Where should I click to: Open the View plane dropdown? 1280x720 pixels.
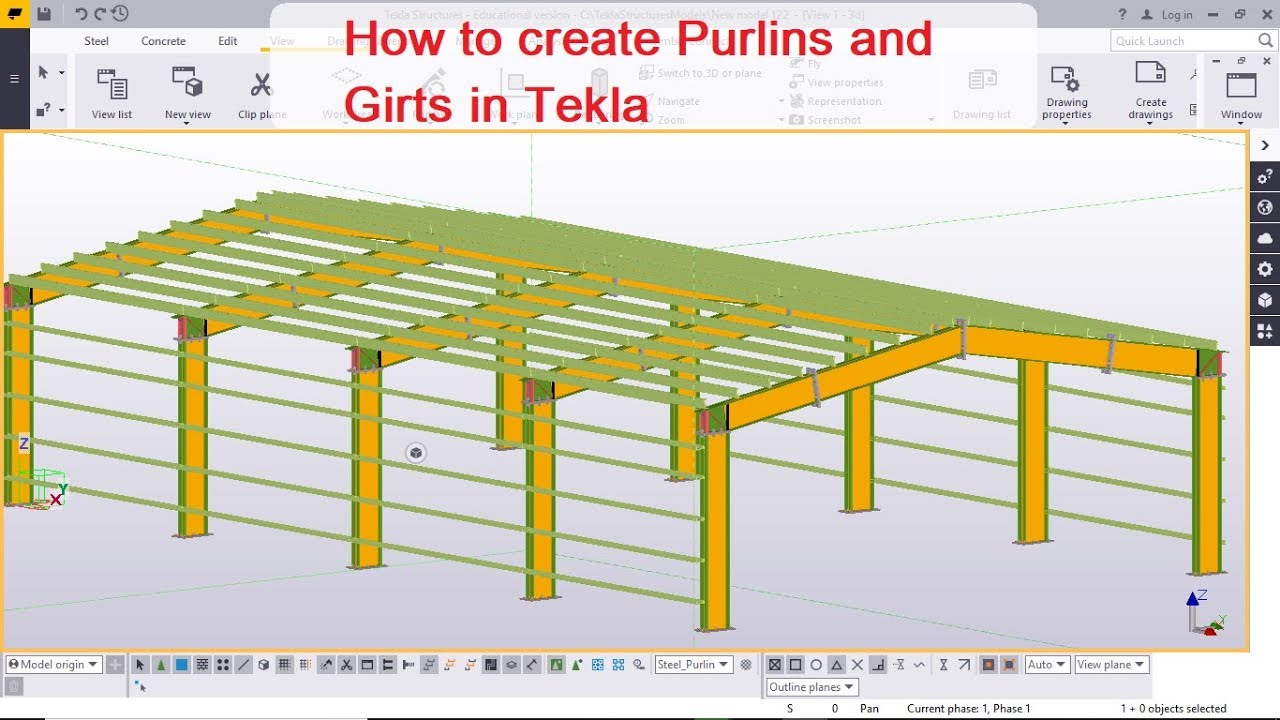[1111, 664]
